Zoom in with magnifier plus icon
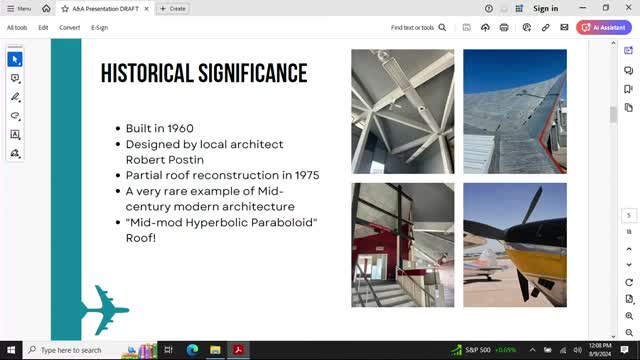Viewport: 640px width, 360px height. (x=629, y=316)
